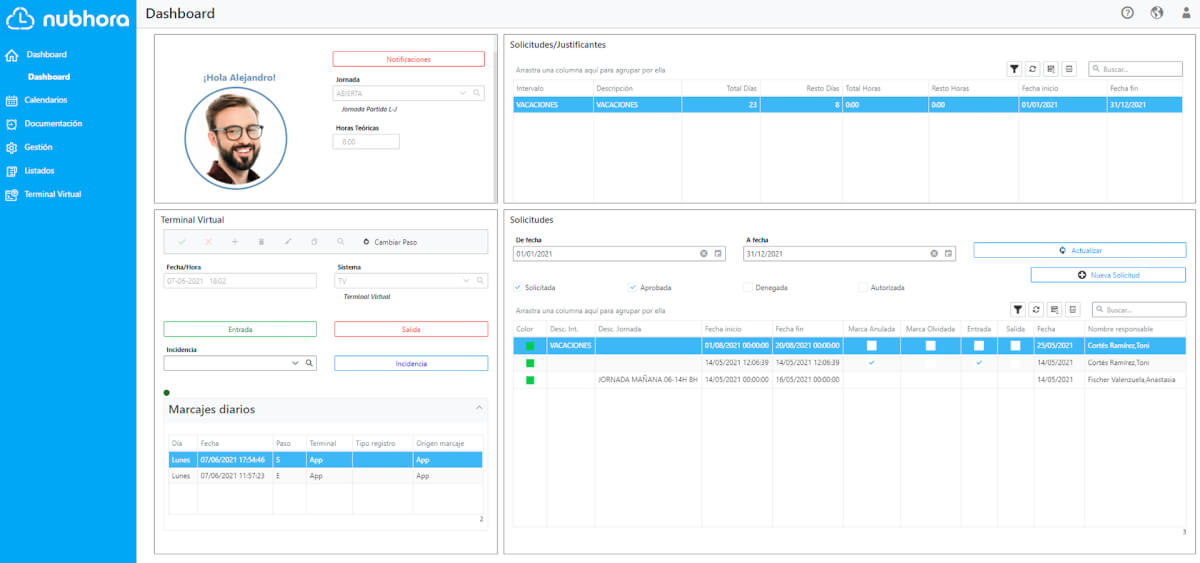
Task: Click the filter icon in Solicitudes/Justificantes
Action: point(1014,69)
